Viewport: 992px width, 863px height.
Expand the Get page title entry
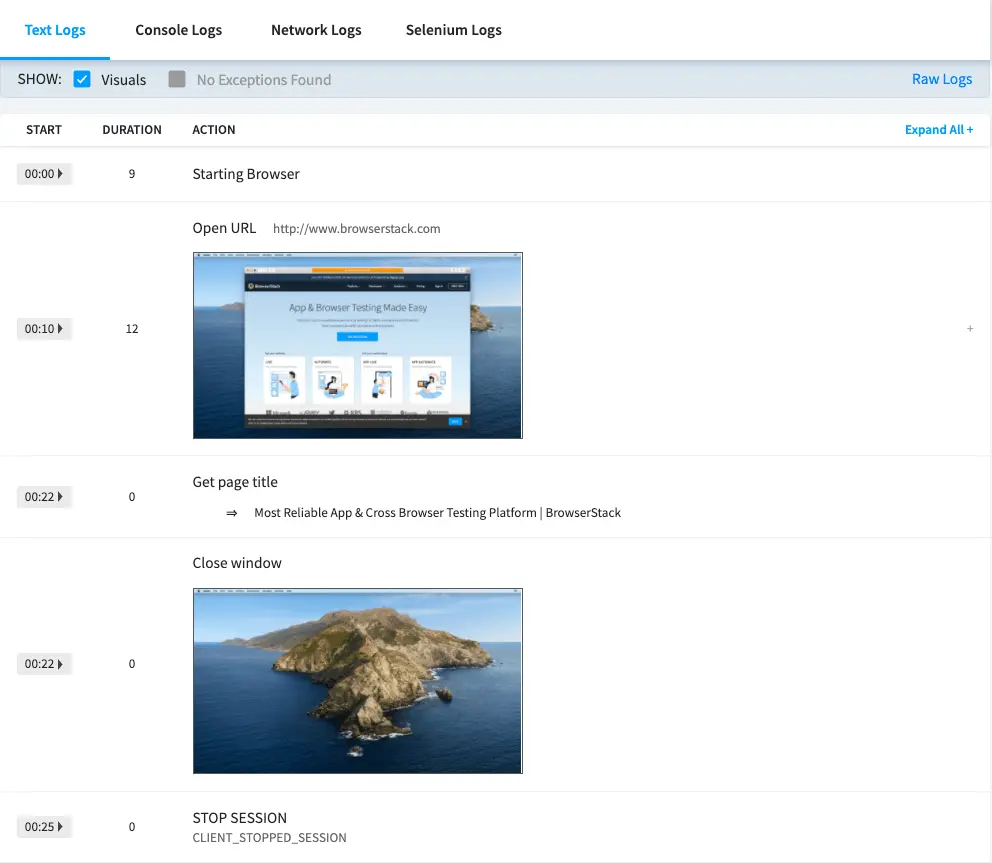pyautogui.click(x=44, y=496)
